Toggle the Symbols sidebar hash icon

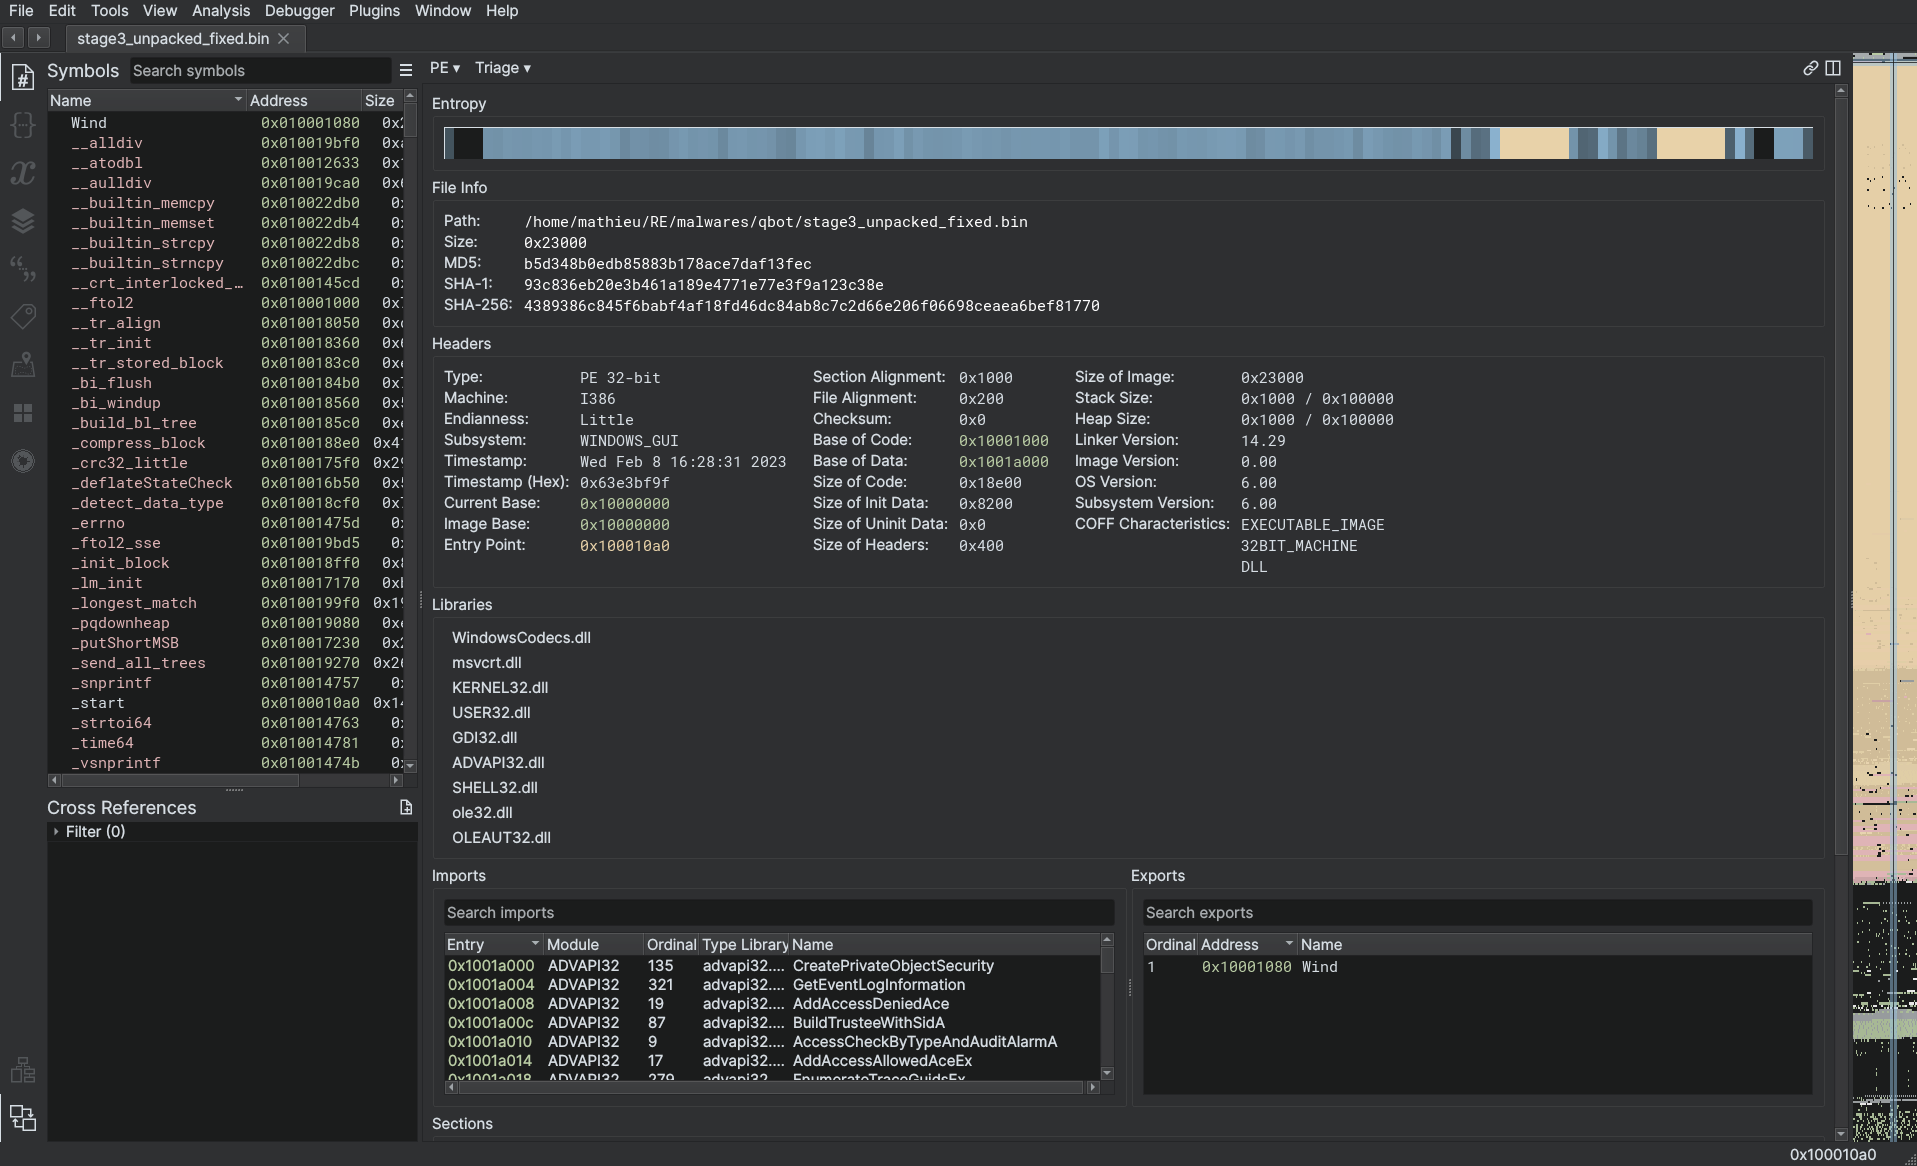22,77
